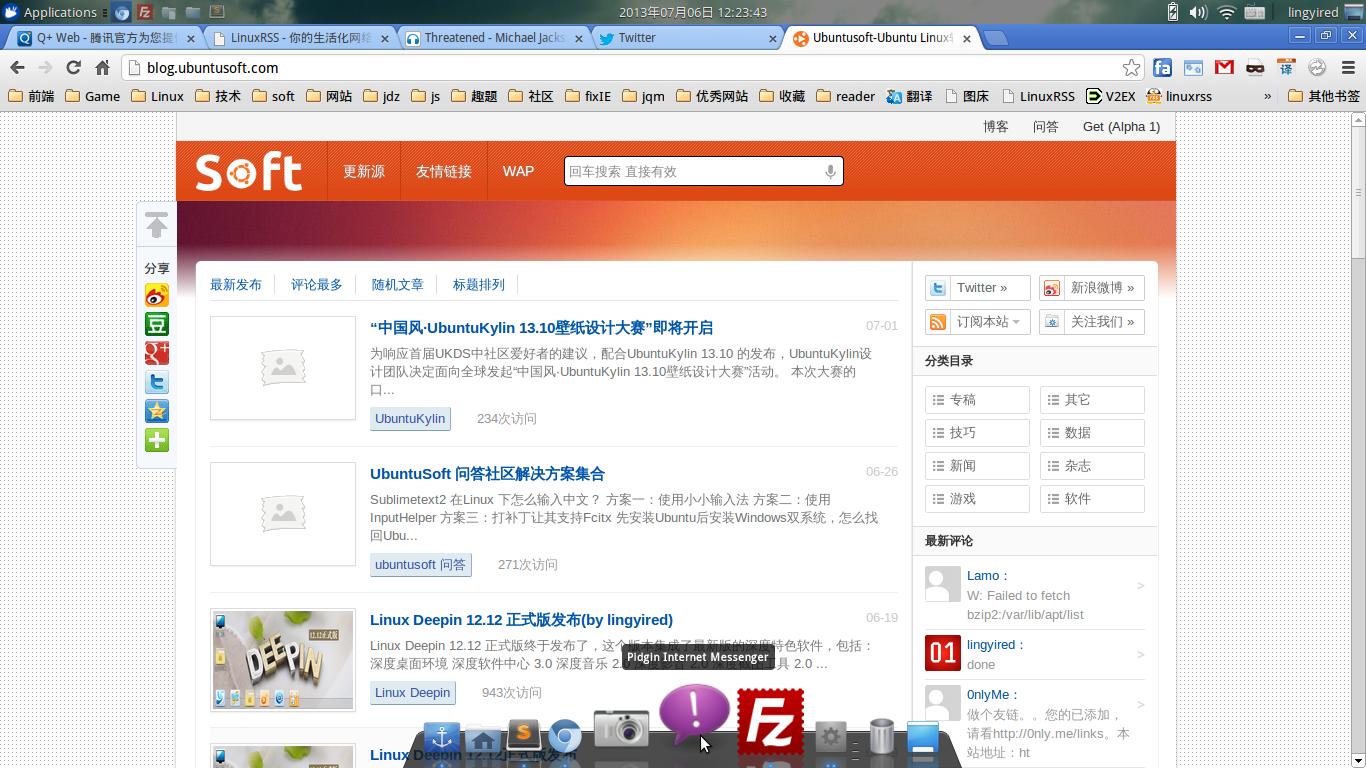
Task: Bookmark this page with the star icon
Action: tap(1131, 68)
